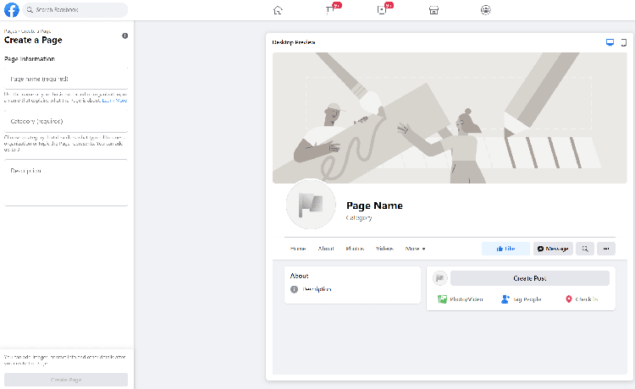The width and height of the screenshot is (635, 389).
Task: Click the Tag People option
Action: (x=521, y=299)
